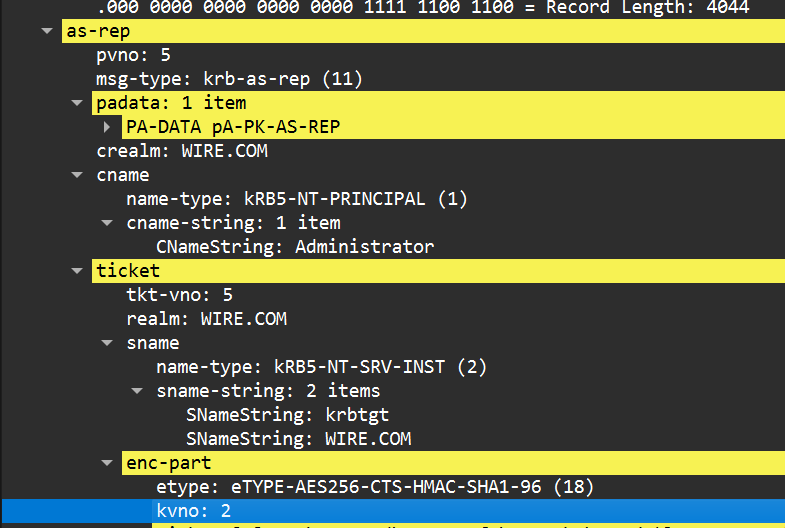Collapse the as-rep tree node
The image size is (785, 528).
click(x=47, y=31)
